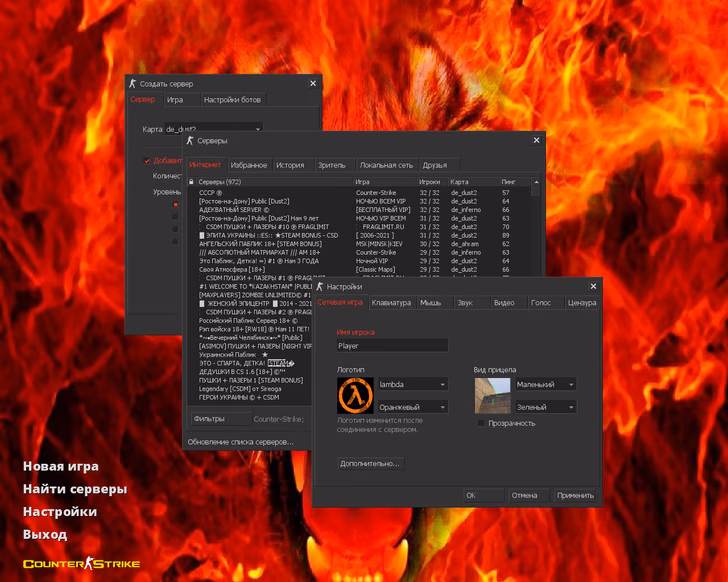This screenshot has height=582, width=728.
Task: Click the Counter-Strike logo at bottom left
Action: point(81,564)
